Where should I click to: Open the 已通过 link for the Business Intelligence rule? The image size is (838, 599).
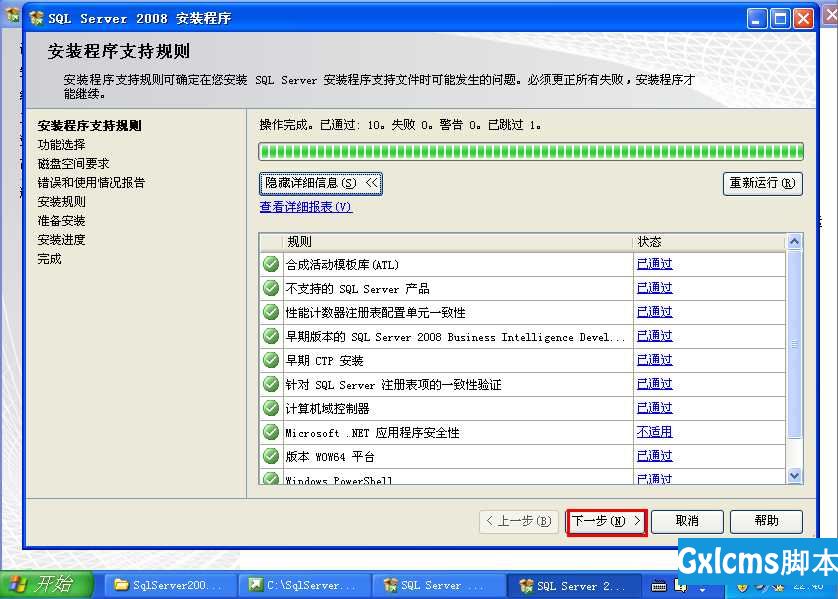pyautogui.click(x=654, y=336)
